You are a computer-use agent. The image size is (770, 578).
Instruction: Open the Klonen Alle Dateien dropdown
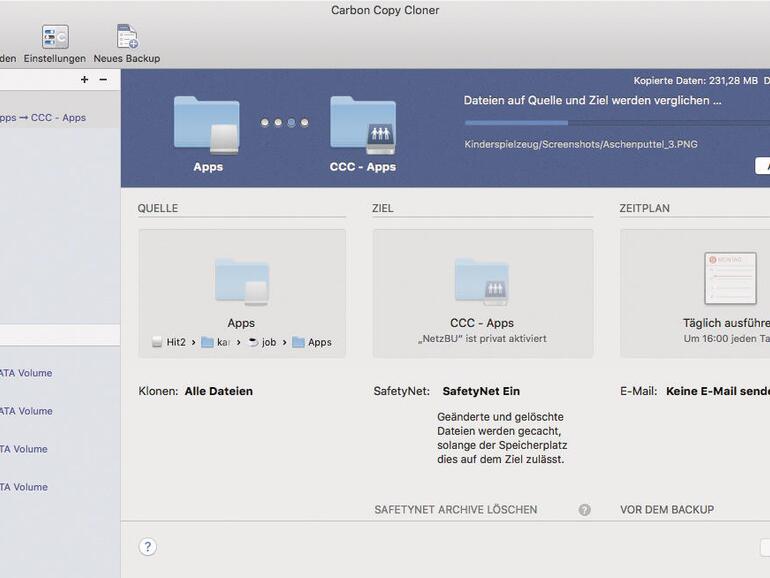click(x=219, y=391)
